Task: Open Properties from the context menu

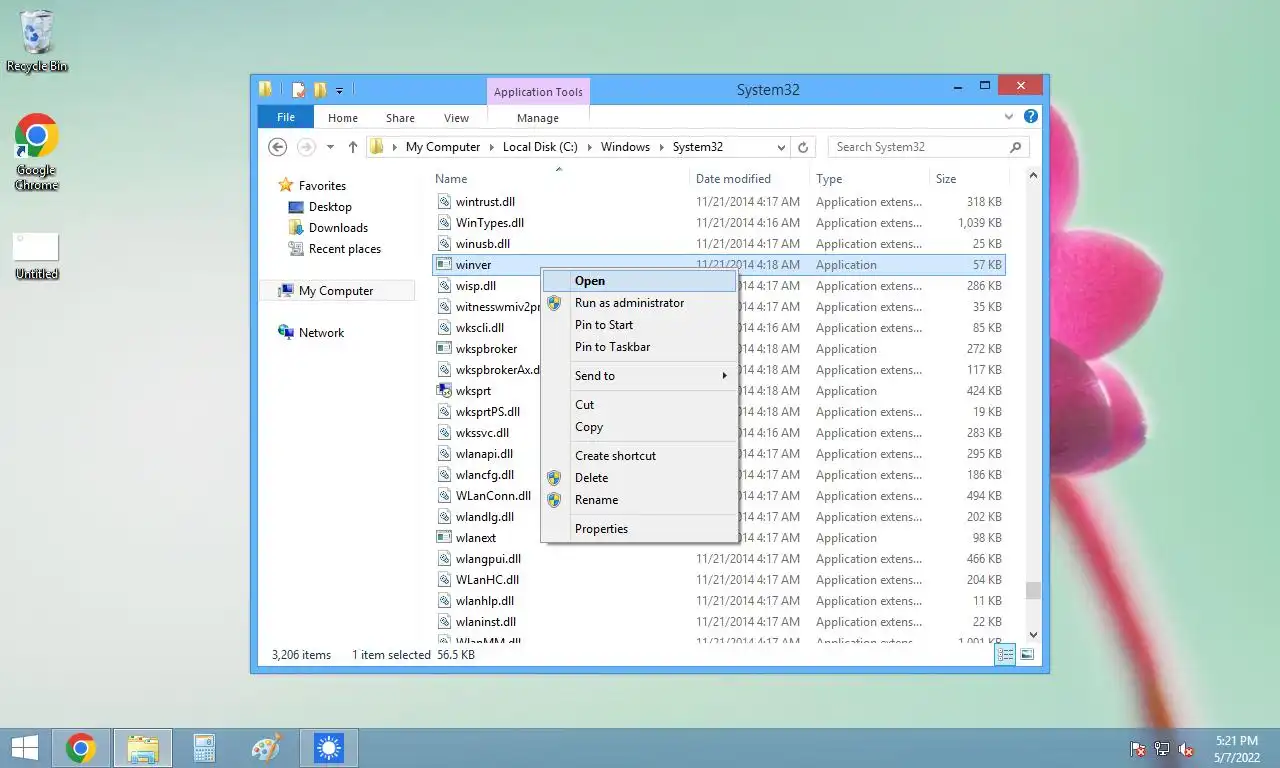Action: [639, 529]
